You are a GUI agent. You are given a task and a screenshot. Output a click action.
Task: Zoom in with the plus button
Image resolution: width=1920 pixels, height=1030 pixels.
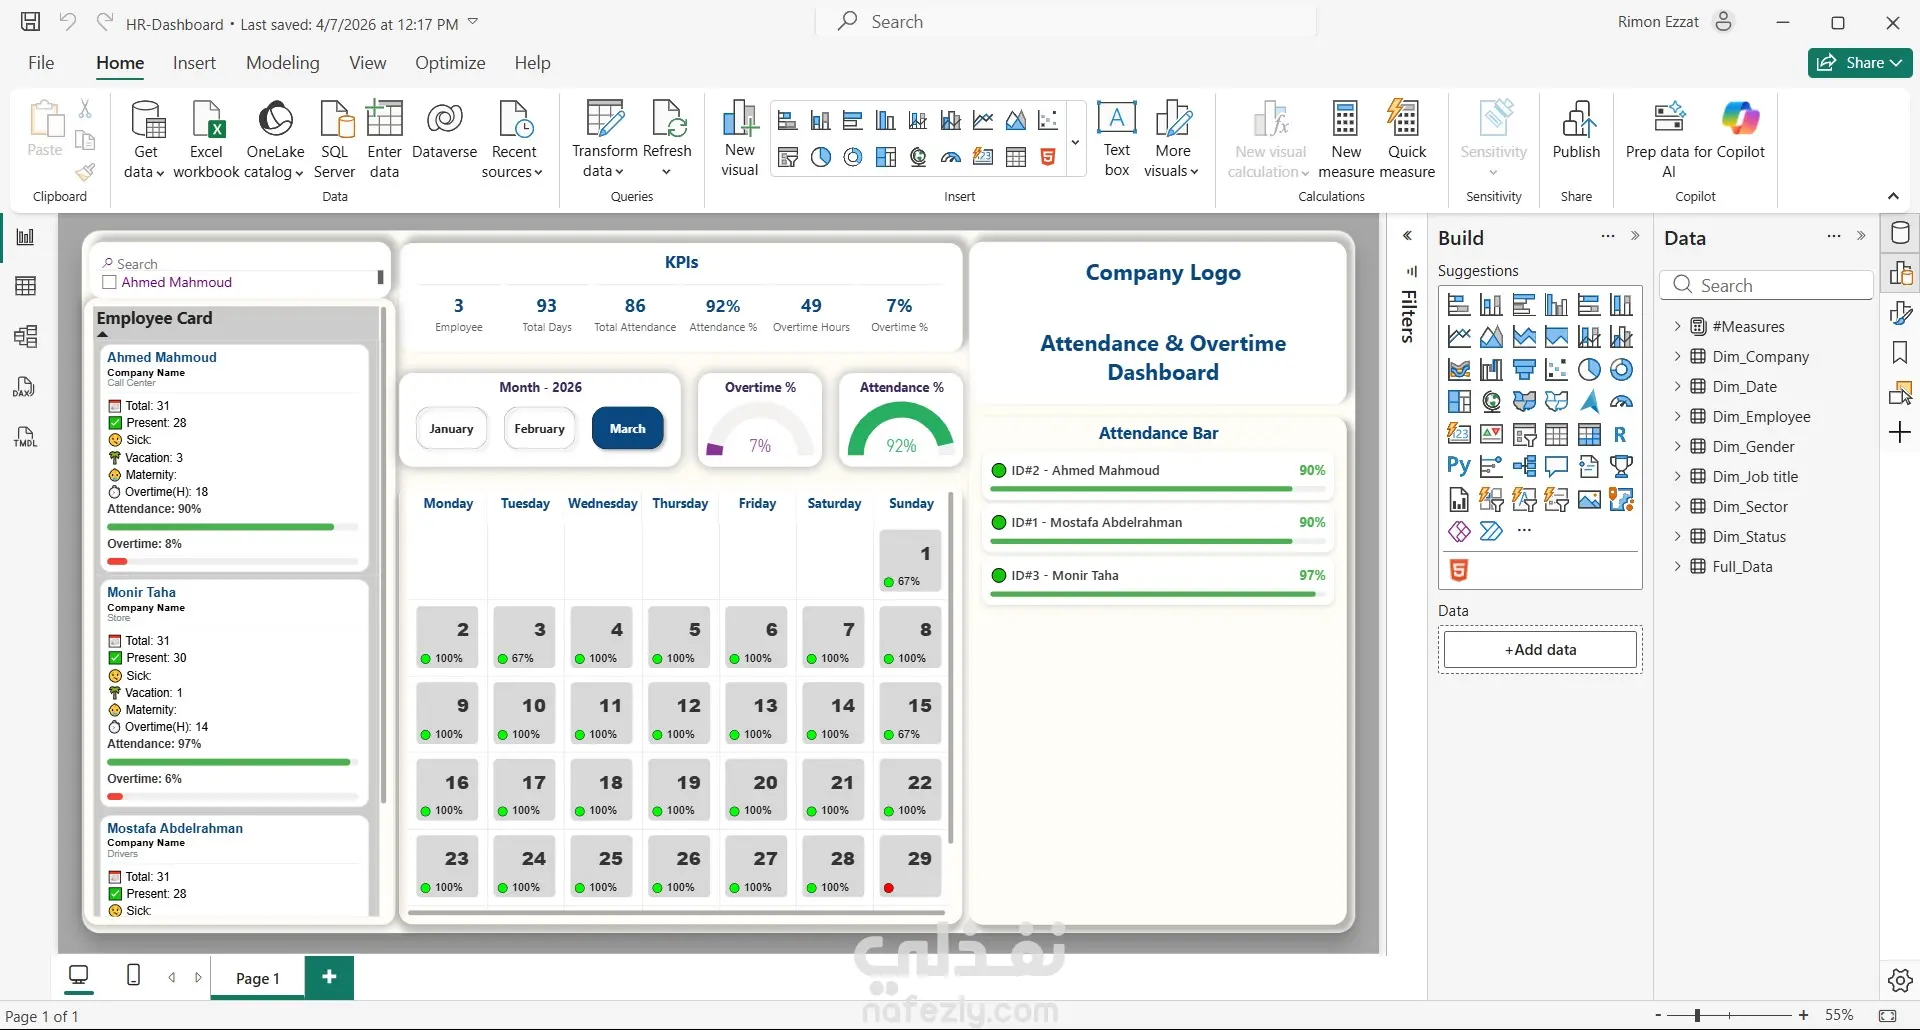[x=1803, y=1015]
